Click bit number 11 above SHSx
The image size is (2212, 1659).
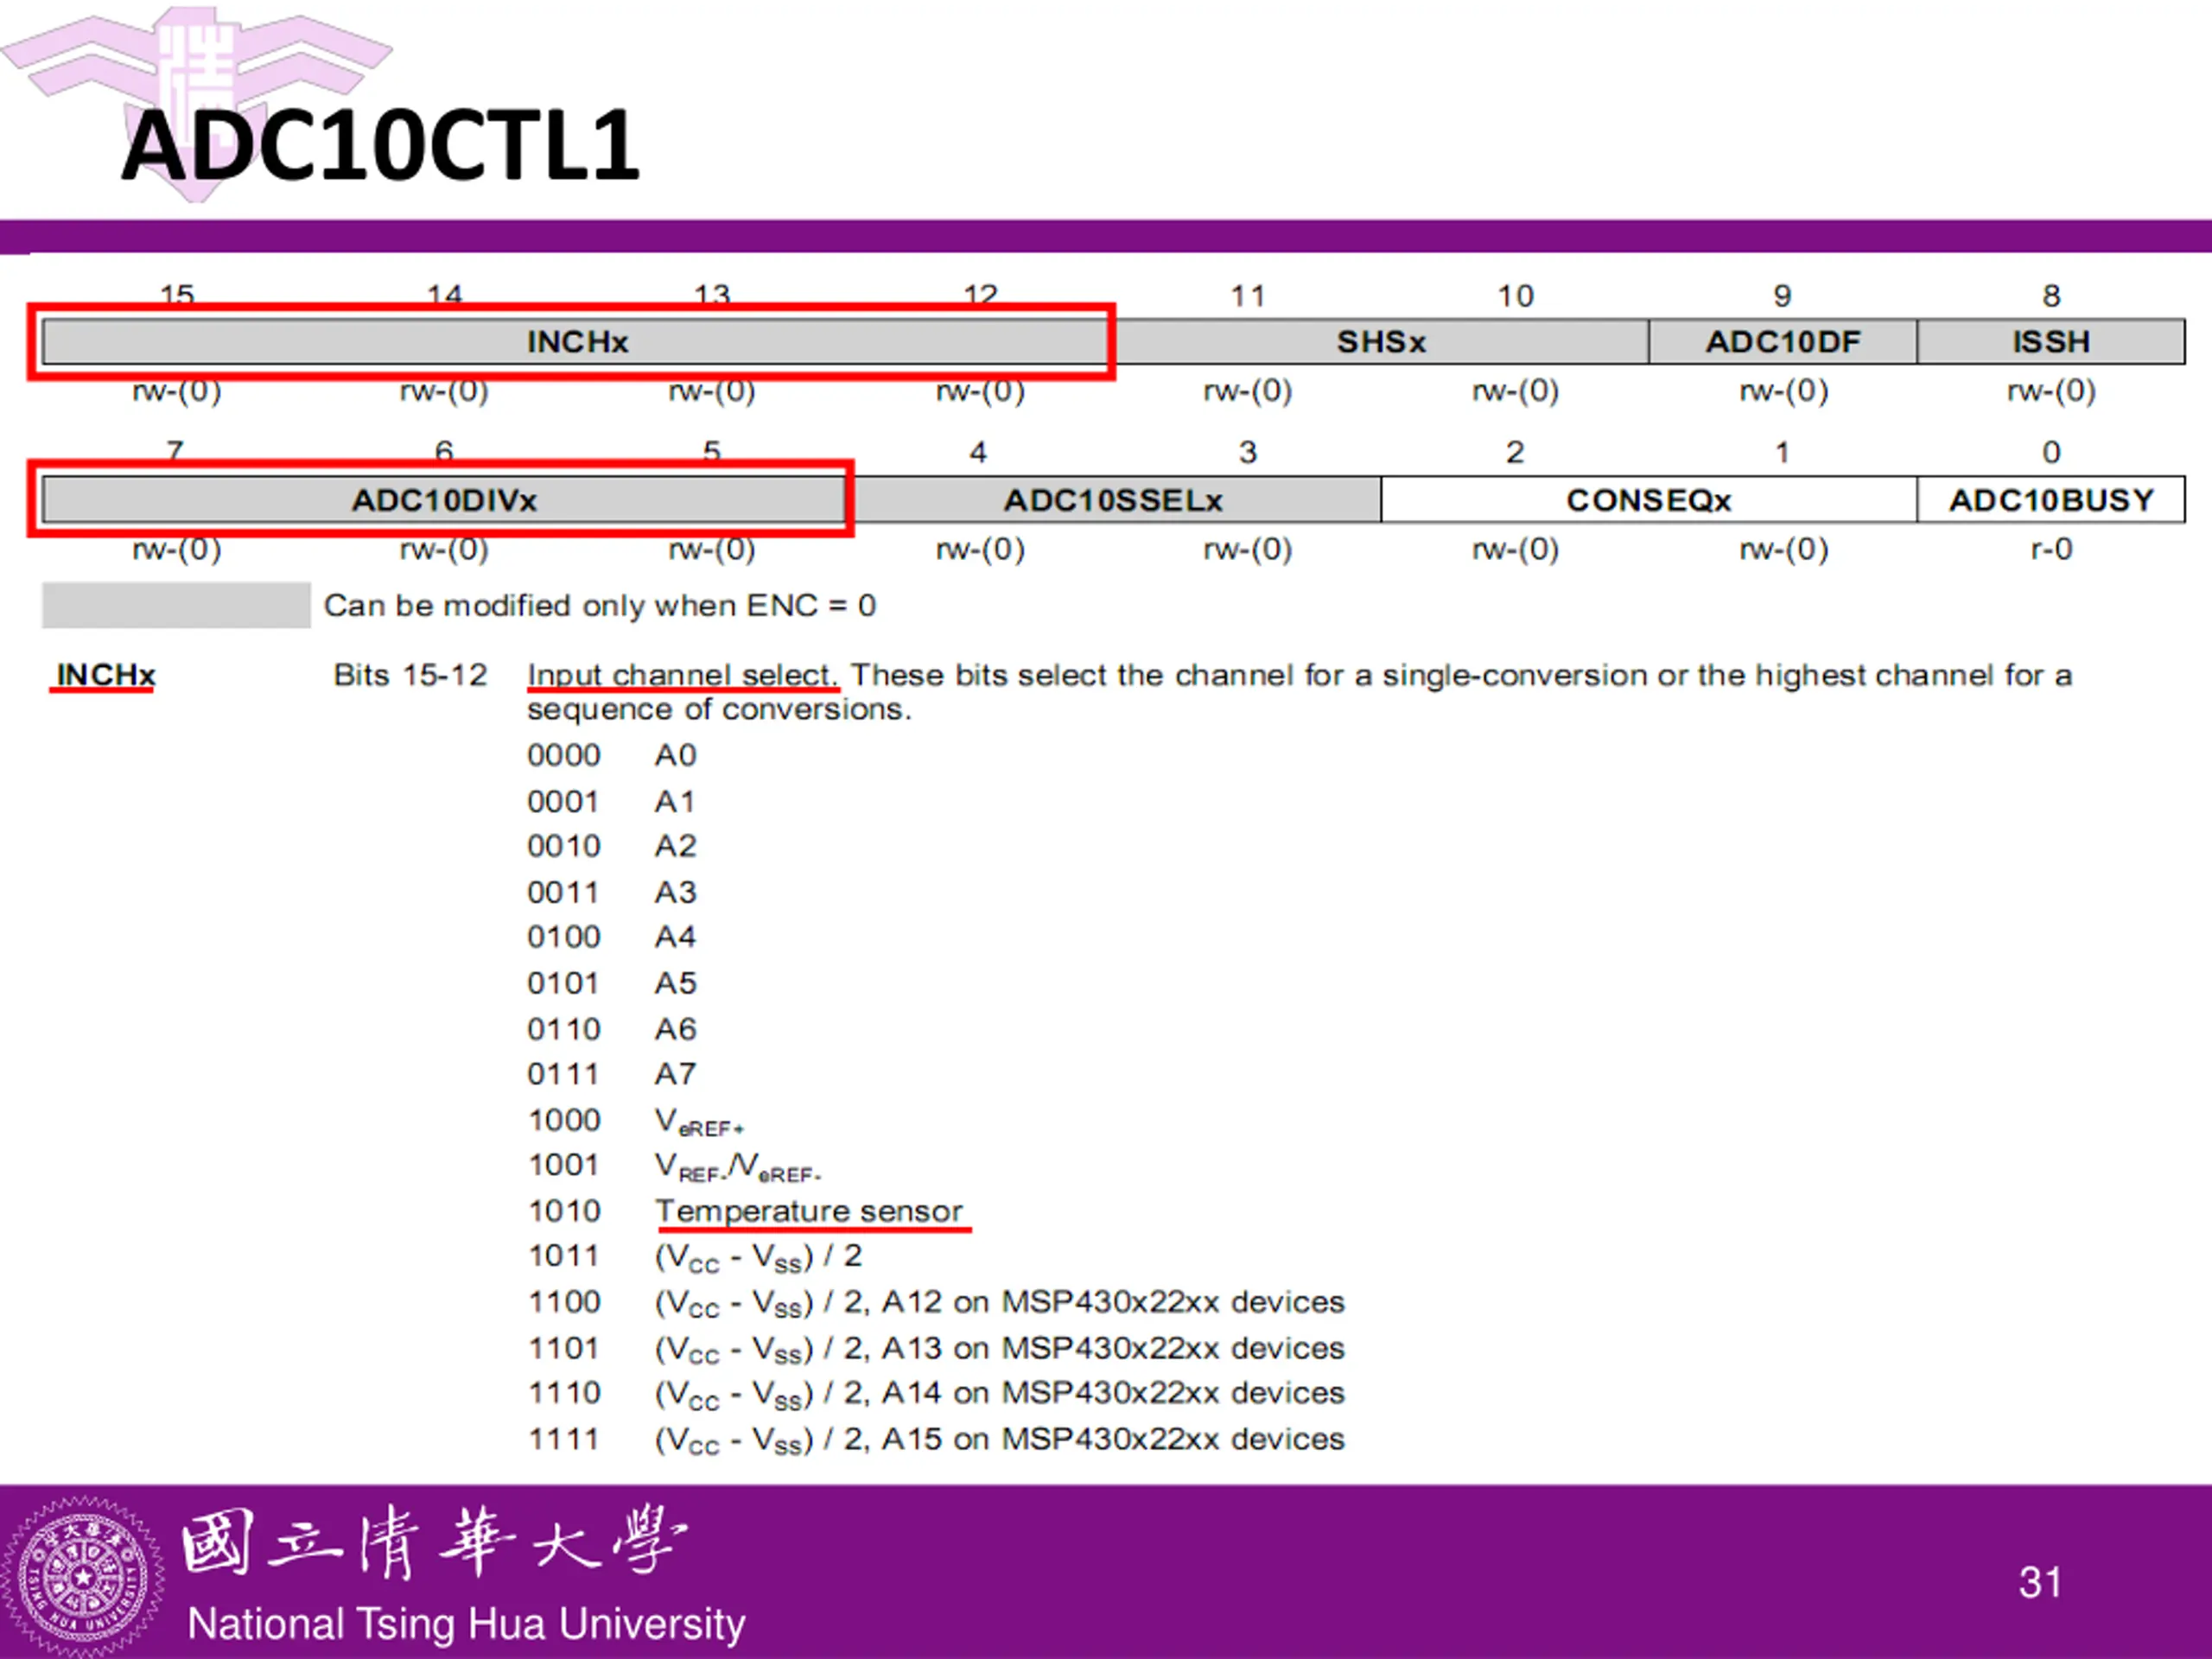[1248, 296]
